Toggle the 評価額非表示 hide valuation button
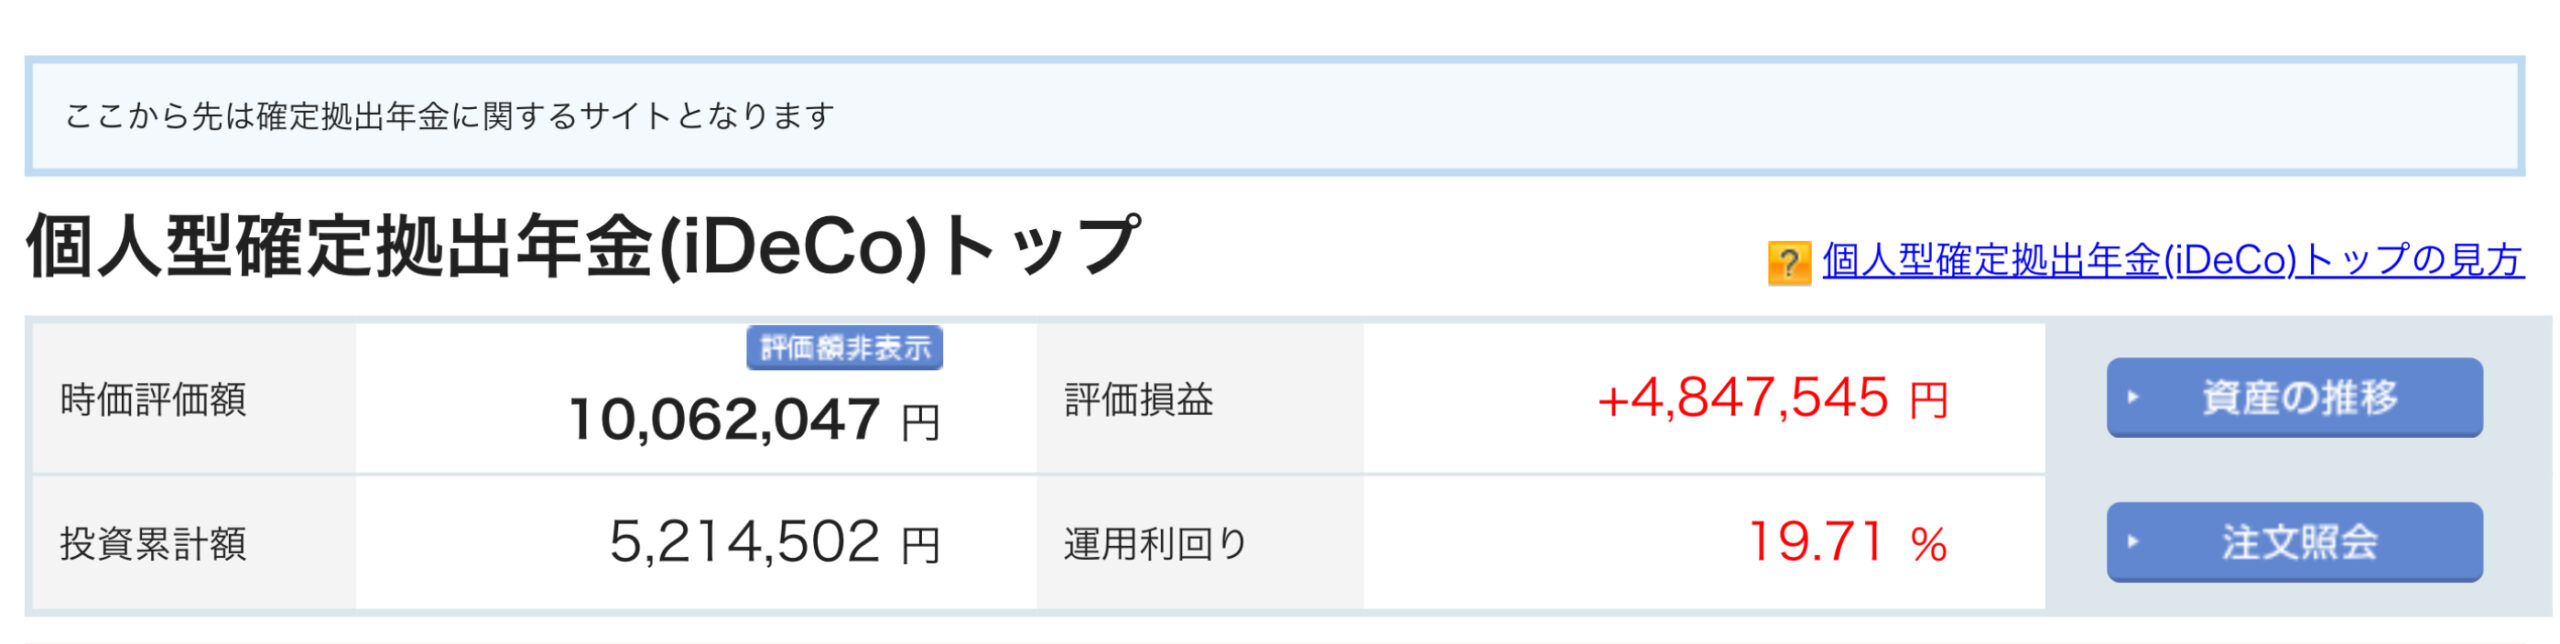 pyautogui.click(x=844, y=348)
